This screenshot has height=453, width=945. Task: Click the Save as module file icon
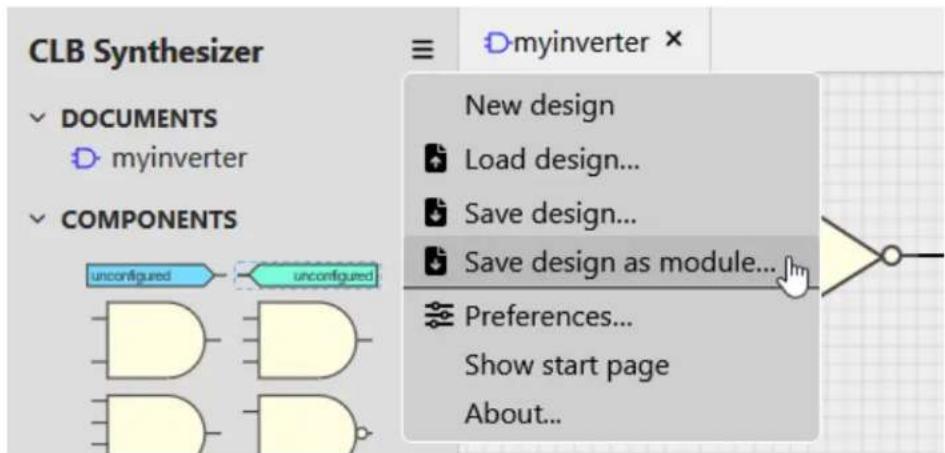[x=435, y=262]
